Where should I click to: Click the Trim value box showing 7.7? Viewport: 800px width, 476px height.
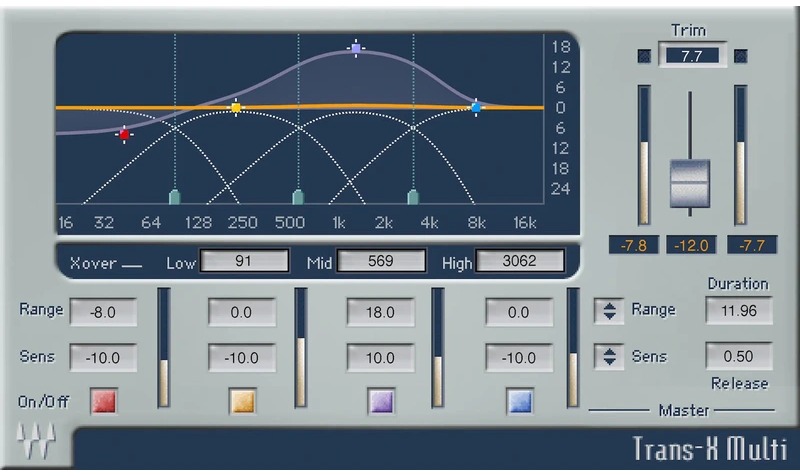tap(692, 55)
